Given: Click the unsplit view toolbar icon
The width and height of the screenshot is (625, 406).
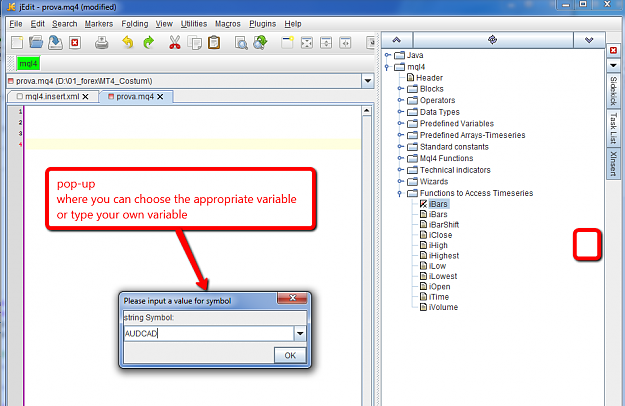Looking at the screenshot, I should (x=307, y=42).
